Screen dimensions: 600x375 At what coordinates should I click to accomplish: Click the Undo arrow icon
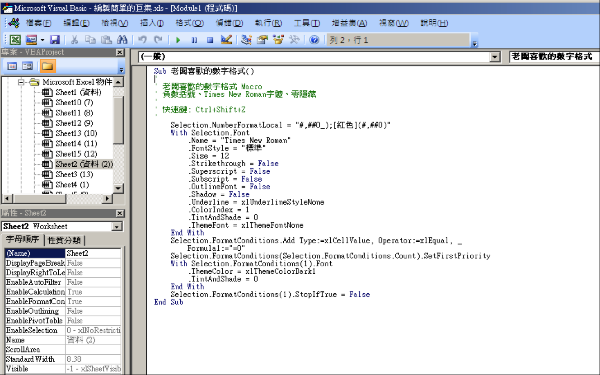point(142,40)
